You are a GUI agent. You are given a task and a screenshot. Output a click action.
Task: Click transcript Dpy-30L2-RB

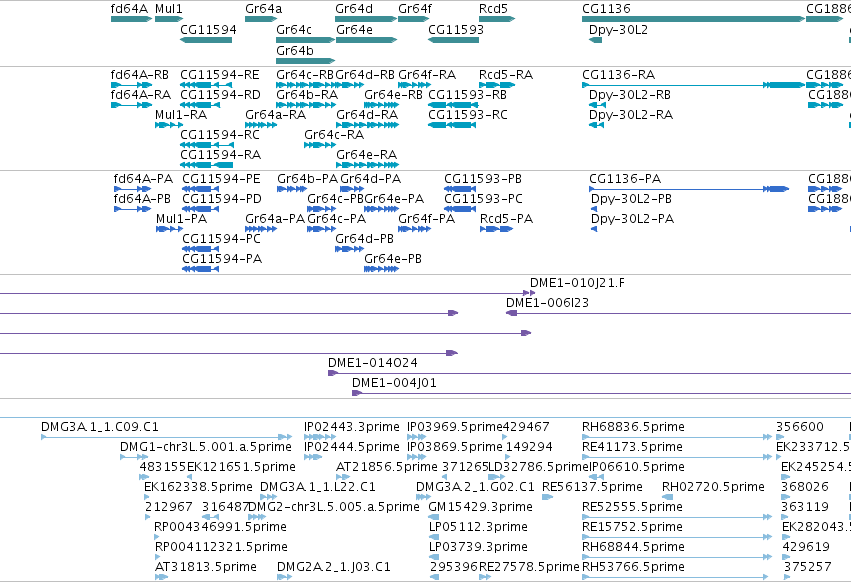630,94
